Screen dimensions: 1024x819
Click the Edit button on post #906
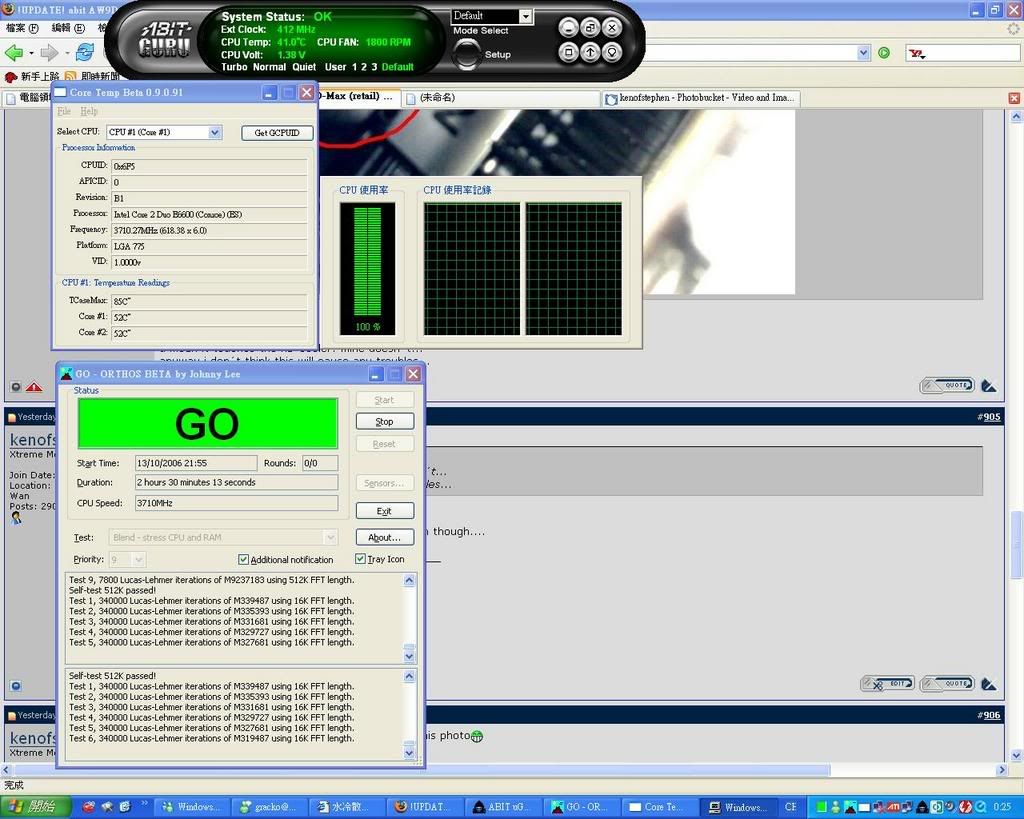click(888, 684)
